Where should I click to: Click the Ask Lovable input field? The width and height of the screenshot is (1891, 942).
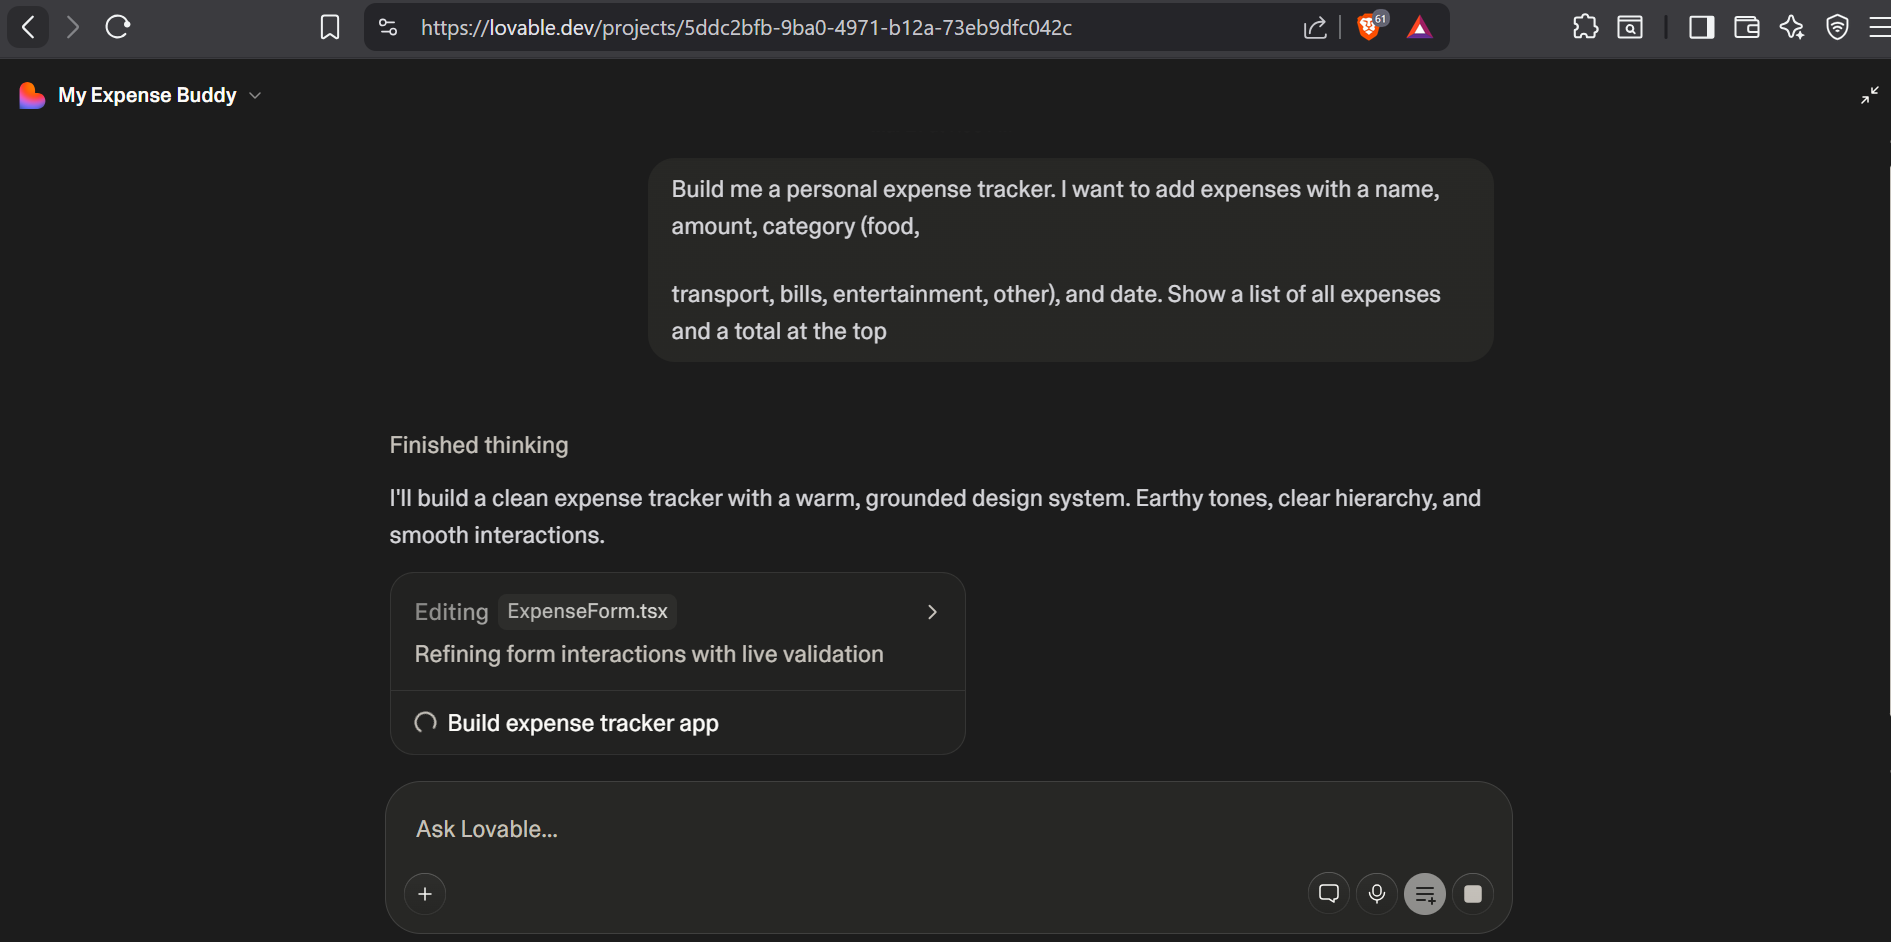click(x=800, y=829)
